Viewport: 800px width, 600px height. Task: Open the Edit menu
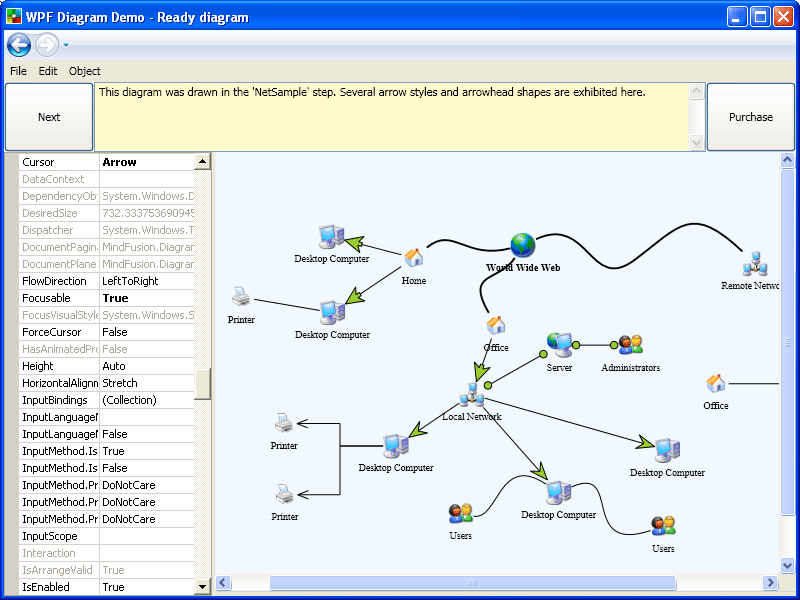point(48,71)
